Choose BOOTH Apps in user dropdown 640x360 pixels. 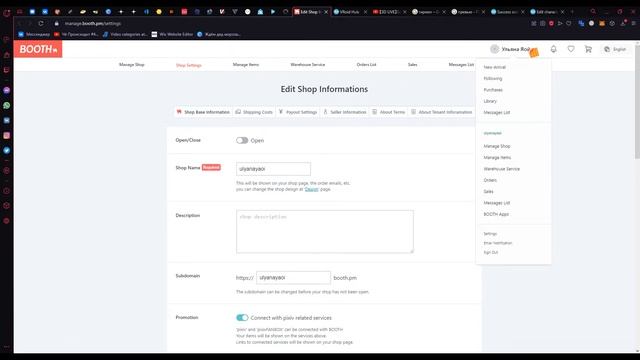coord(496,214)
